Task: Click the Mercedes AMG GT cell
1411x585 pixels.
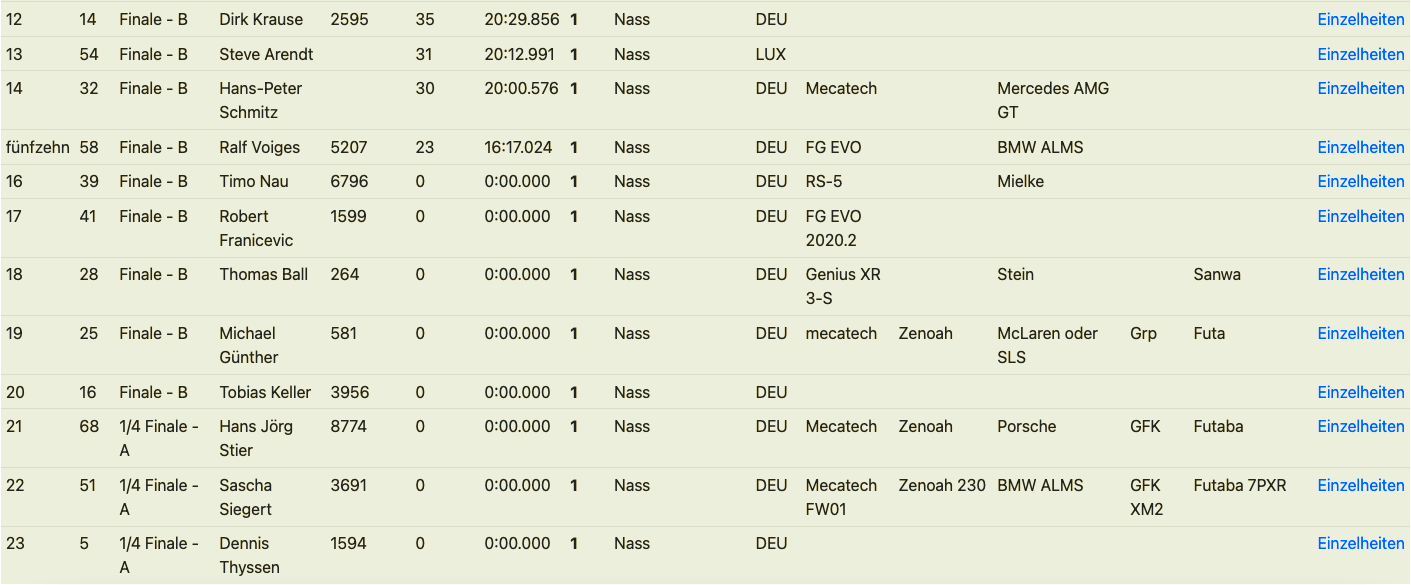Action: [x=1052, y=100]
